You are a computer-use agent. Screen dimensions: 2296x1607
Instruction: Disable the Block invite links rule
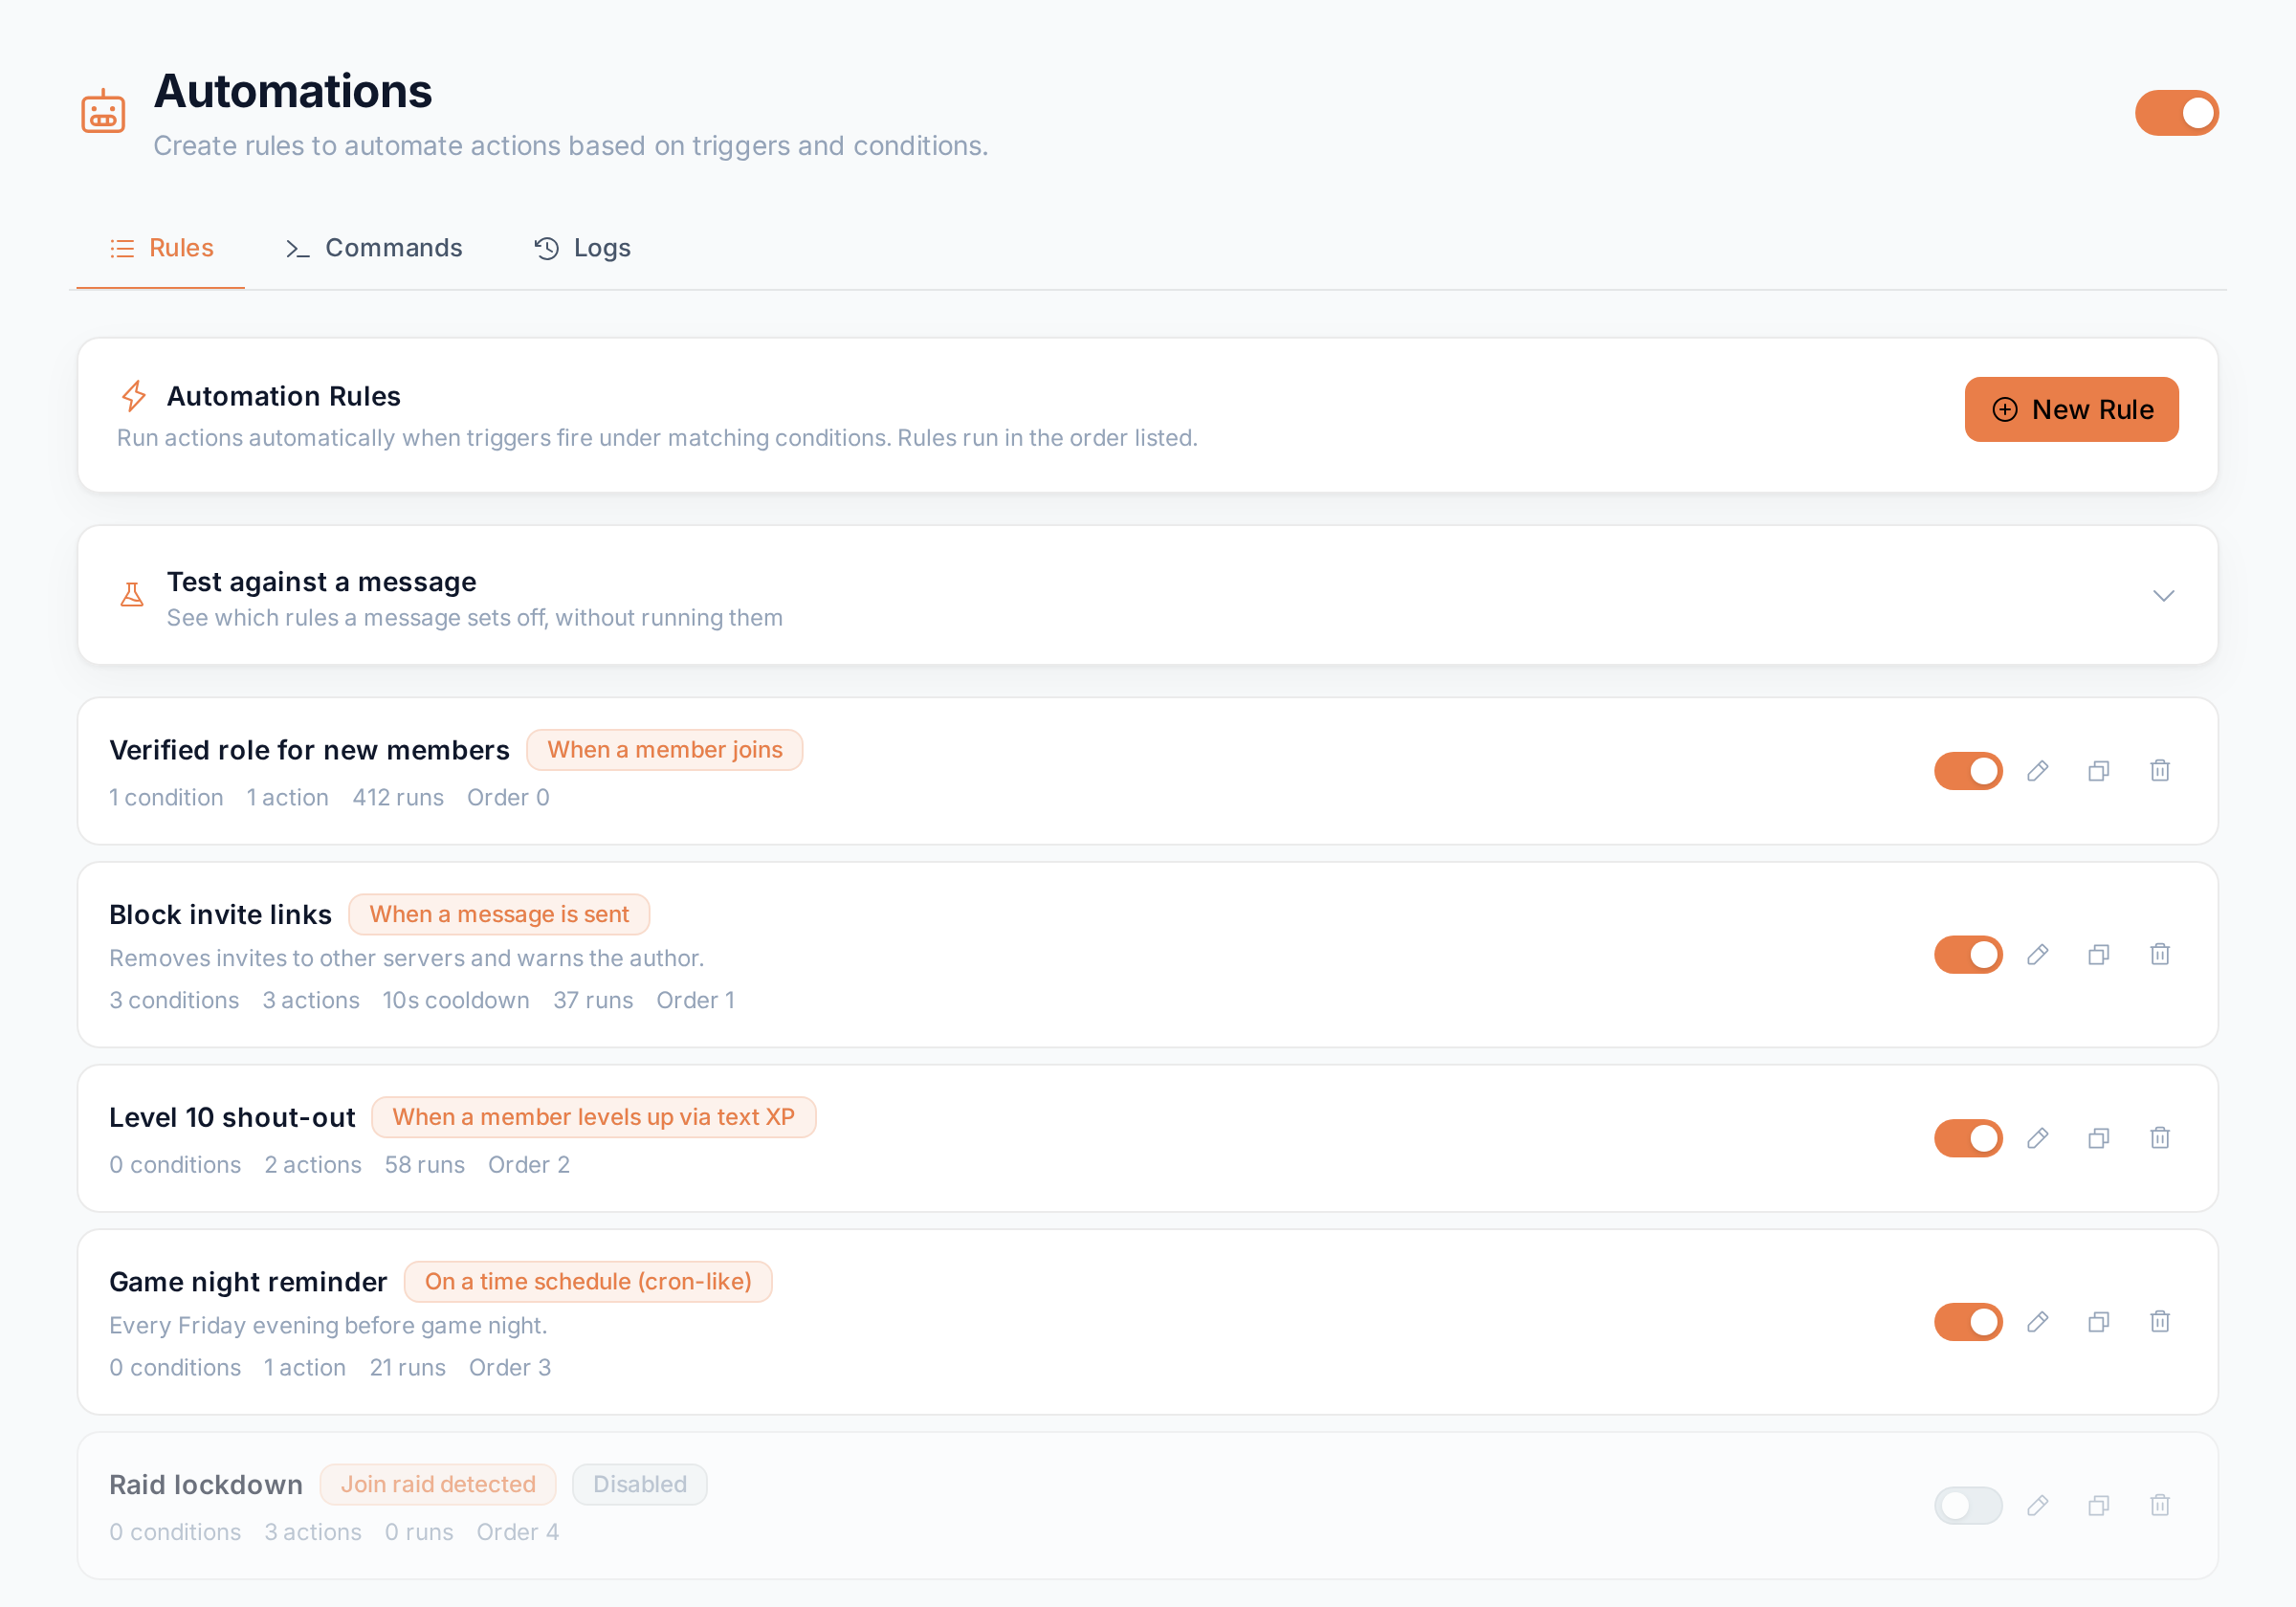(x=1968, y=955)
